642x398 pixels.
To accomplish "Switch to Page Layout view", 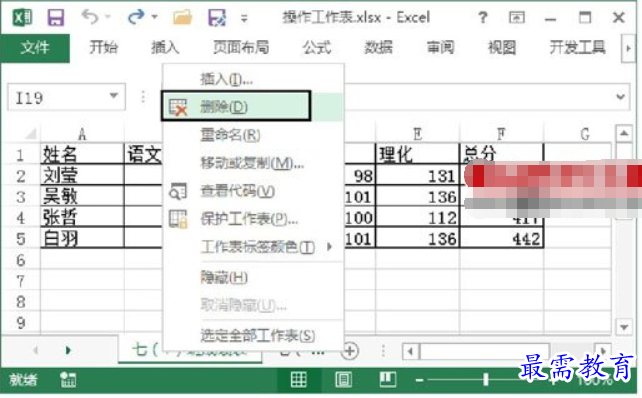I will pos(343,380).
